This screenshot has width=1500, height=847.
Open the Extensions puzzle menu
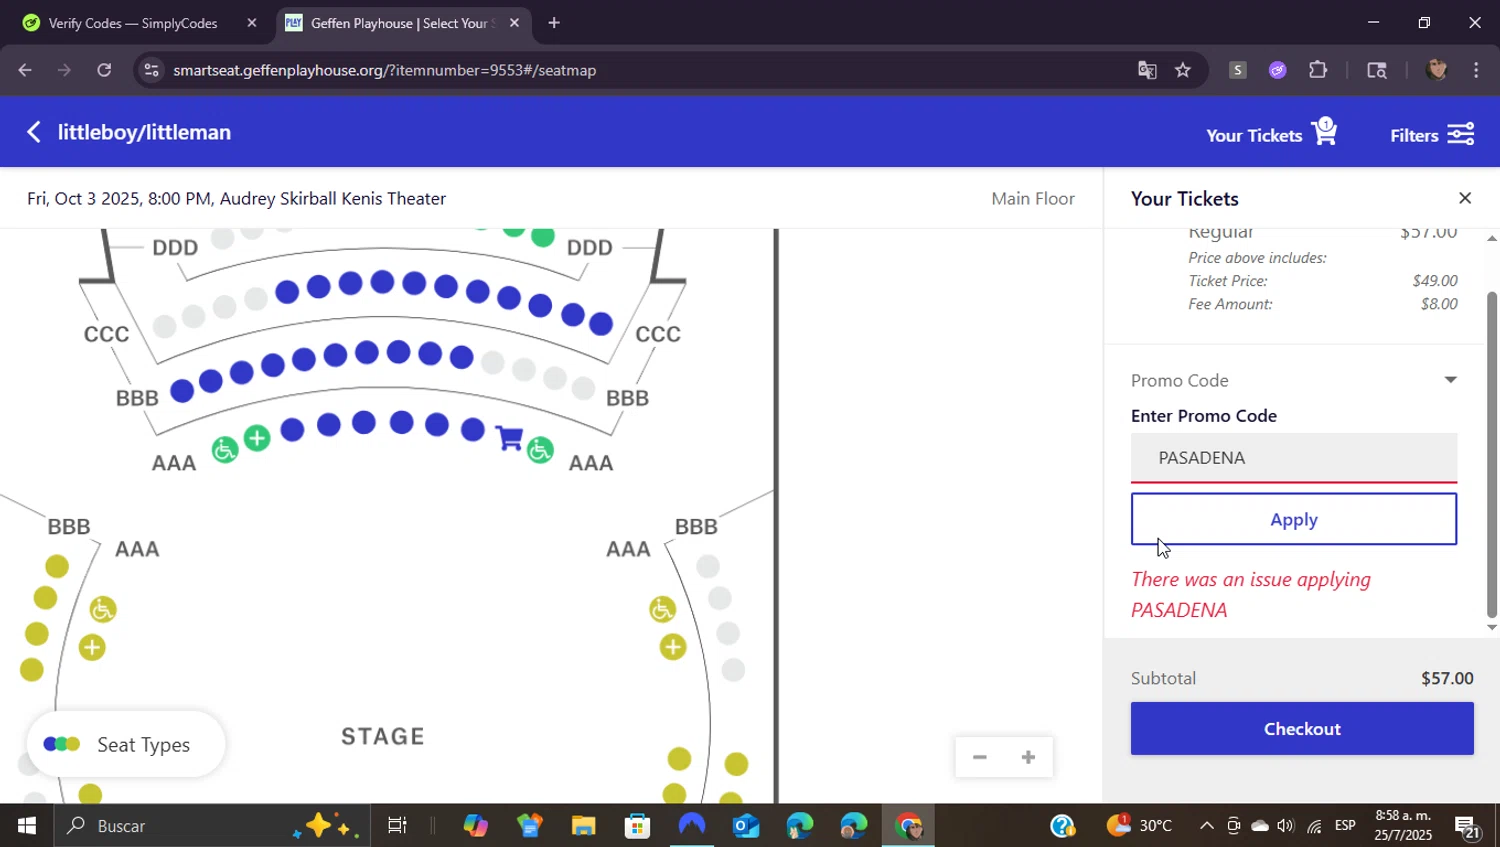(1318, 70)
